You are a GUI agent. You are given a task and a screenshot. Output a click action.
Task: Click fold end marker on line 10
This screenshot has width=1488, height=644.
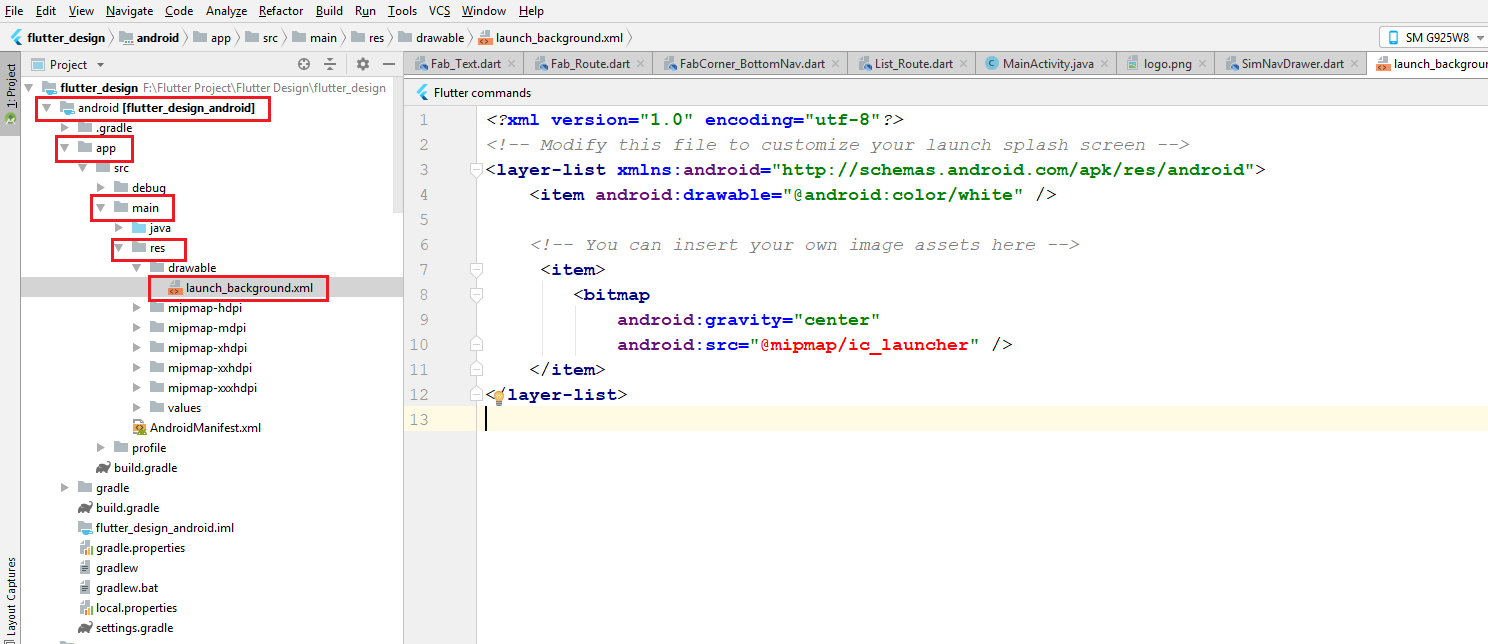(476, 345)
